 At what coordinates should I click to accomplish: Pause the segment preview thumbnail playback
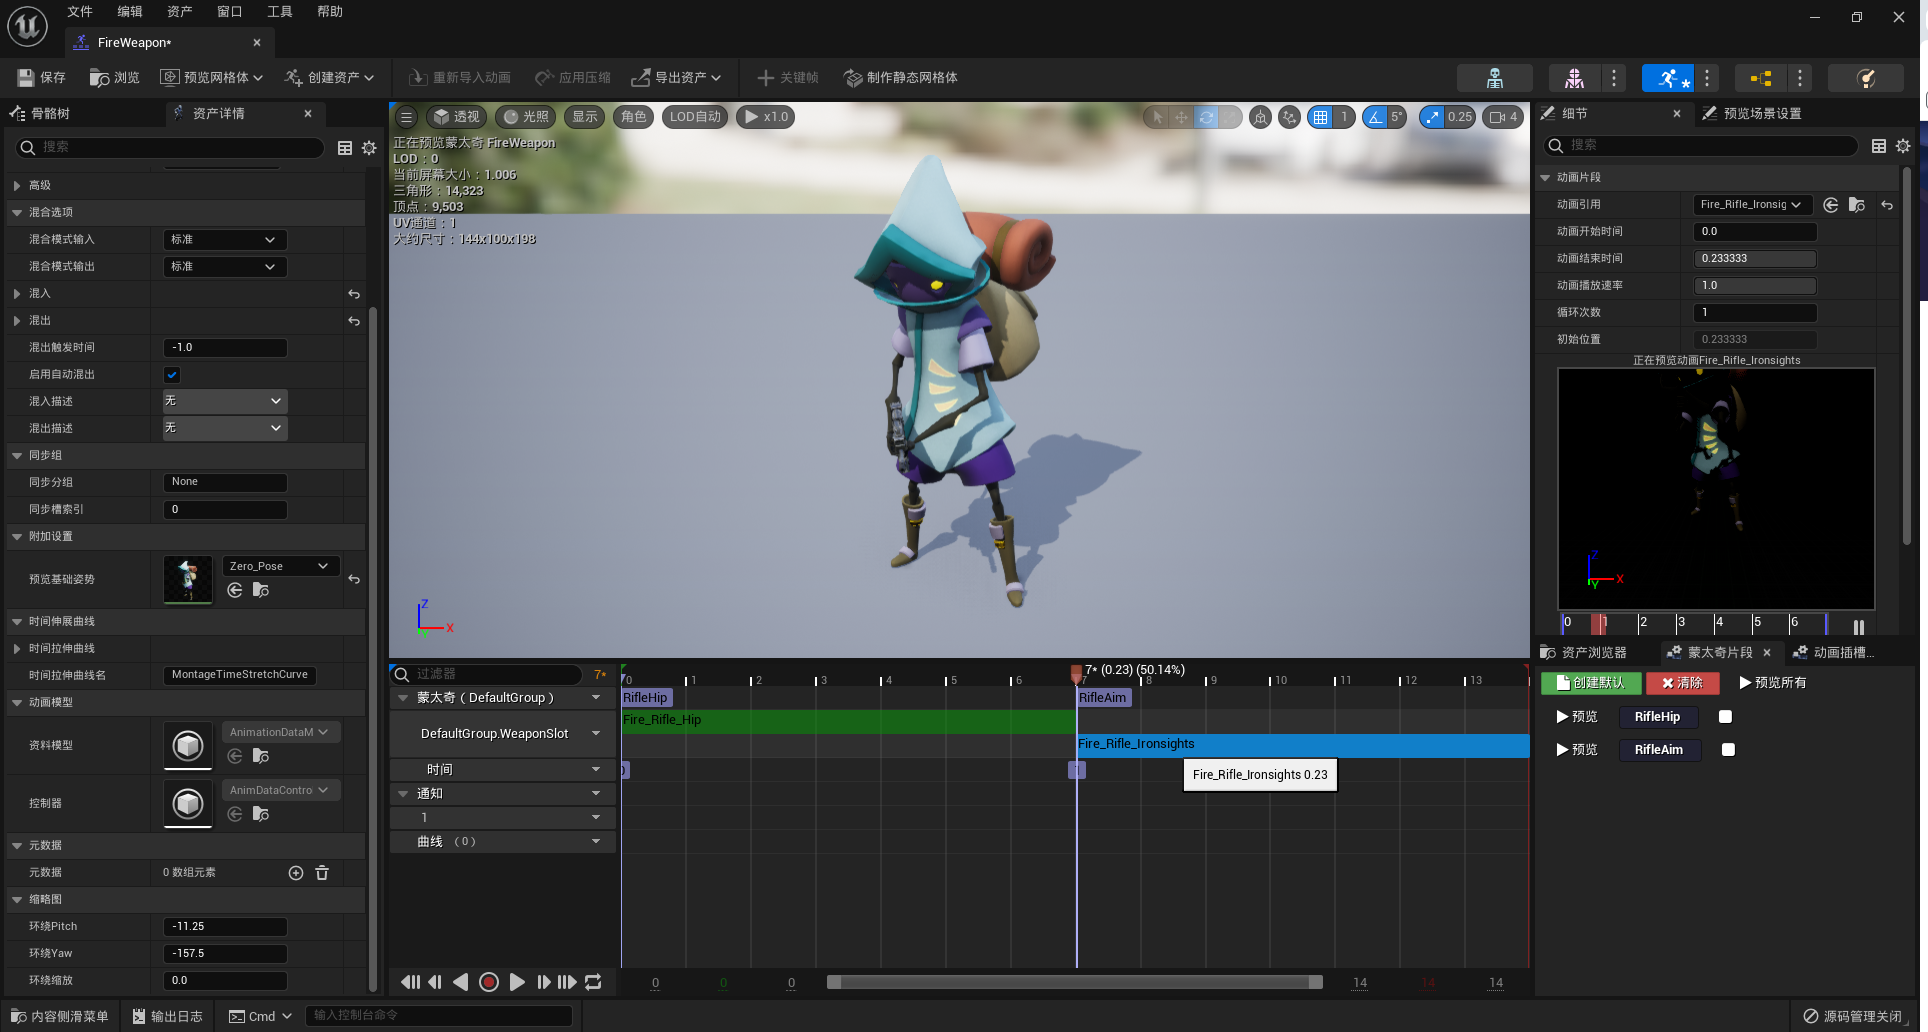1859,627
